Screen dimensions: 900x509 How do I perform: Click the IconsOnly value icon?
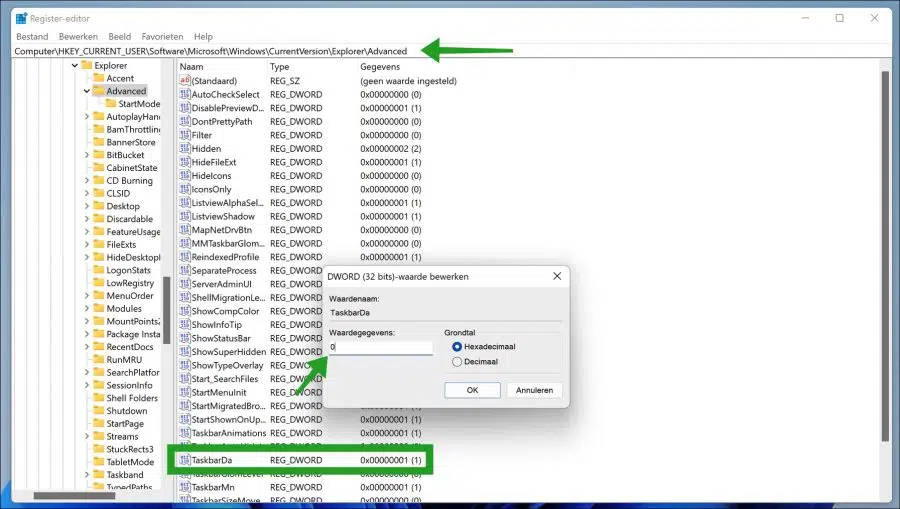(185, 189)
